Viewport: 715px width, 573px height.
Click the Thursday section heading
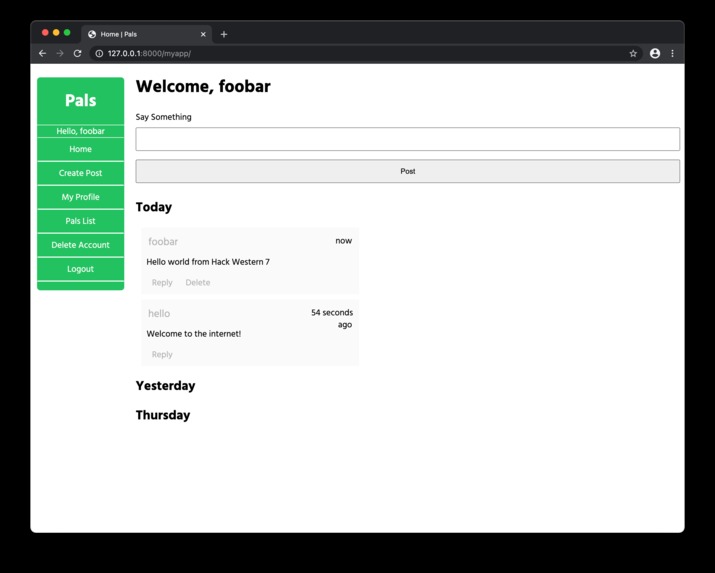(163, 415)
